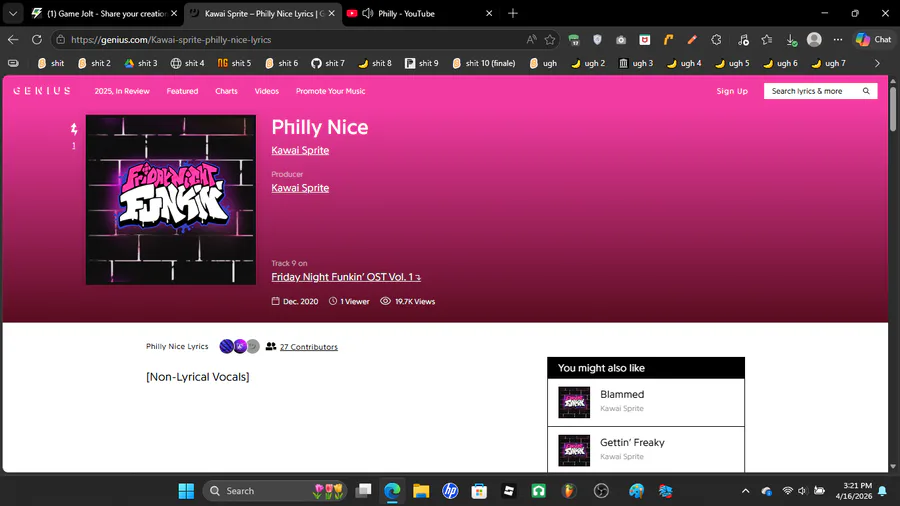The image size is (900, 506).
Task: Open the clock and date in the taskbar
Action: click(x=854, y=491)
